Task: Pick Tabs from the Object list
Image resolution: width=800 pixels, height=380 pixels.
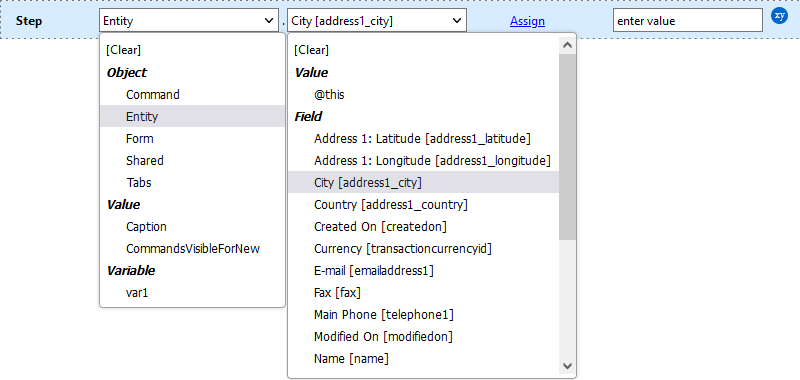Action: tap(192, 182)
